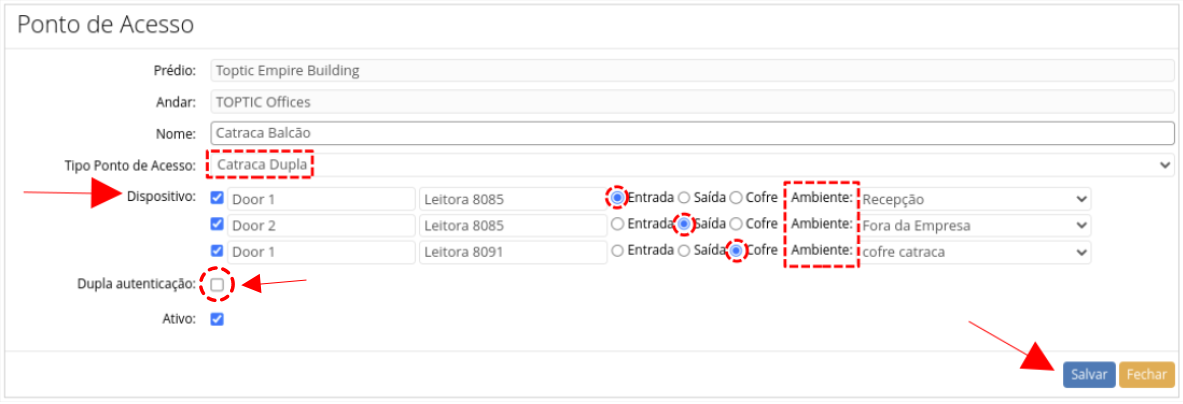Expand the Fora da Empresa dropdown
Image resolution: width=1183 pixels, height=404 pixels.
pyautogui.click(x=974, y=225)
